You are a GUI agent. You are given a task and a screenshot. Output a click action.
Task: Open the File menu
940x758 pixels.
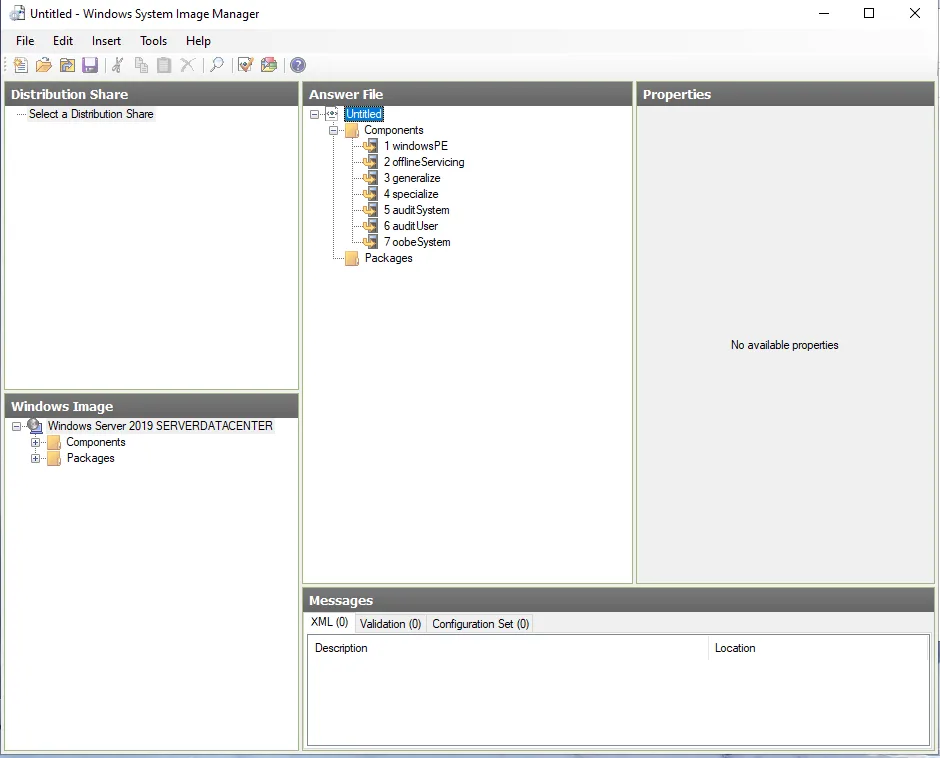(25, 41)
